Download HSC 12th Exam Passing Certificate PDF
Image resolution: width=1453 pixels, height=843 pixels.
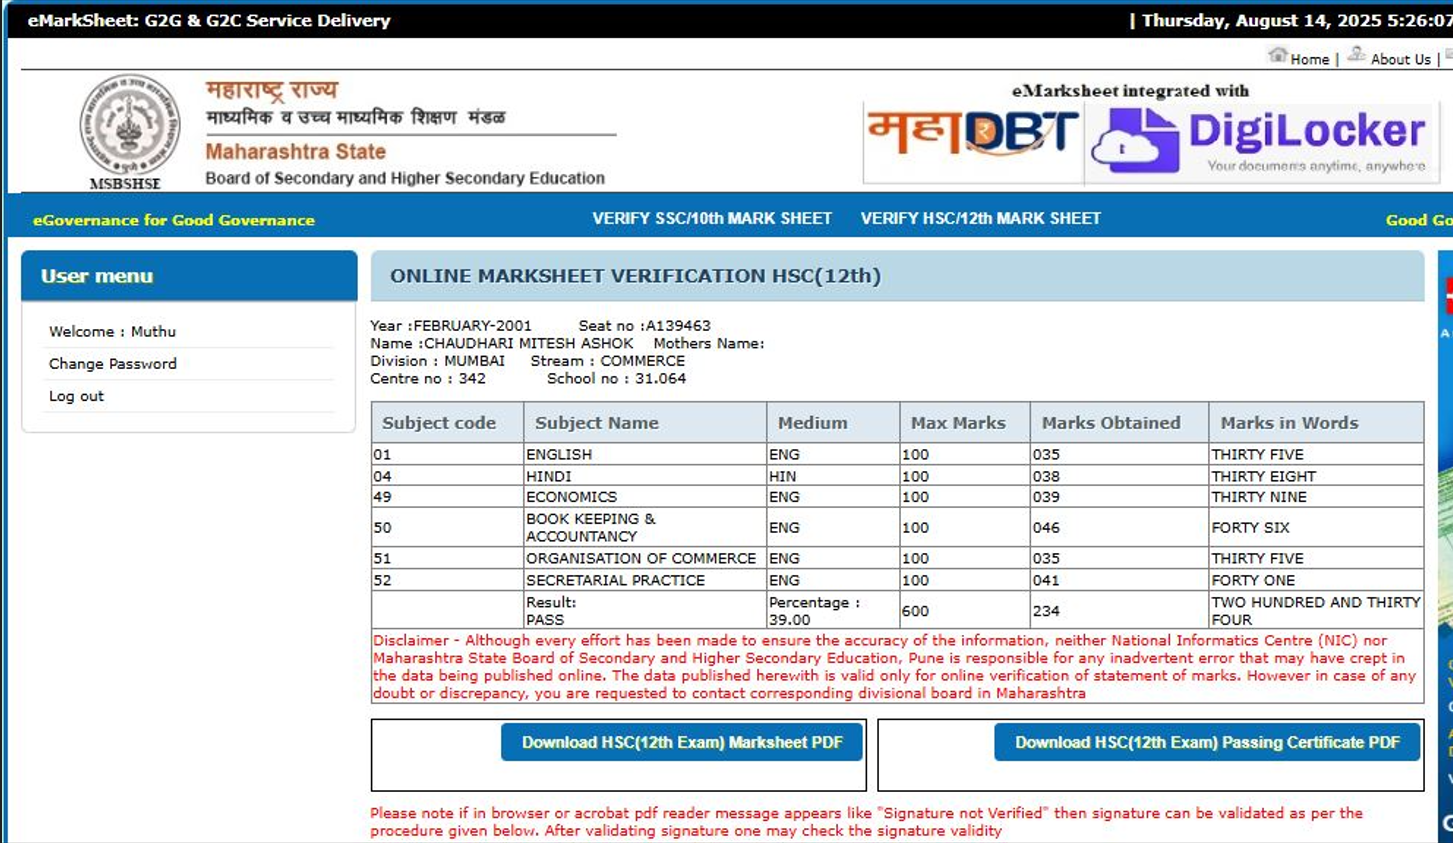tap(1206, 742)
